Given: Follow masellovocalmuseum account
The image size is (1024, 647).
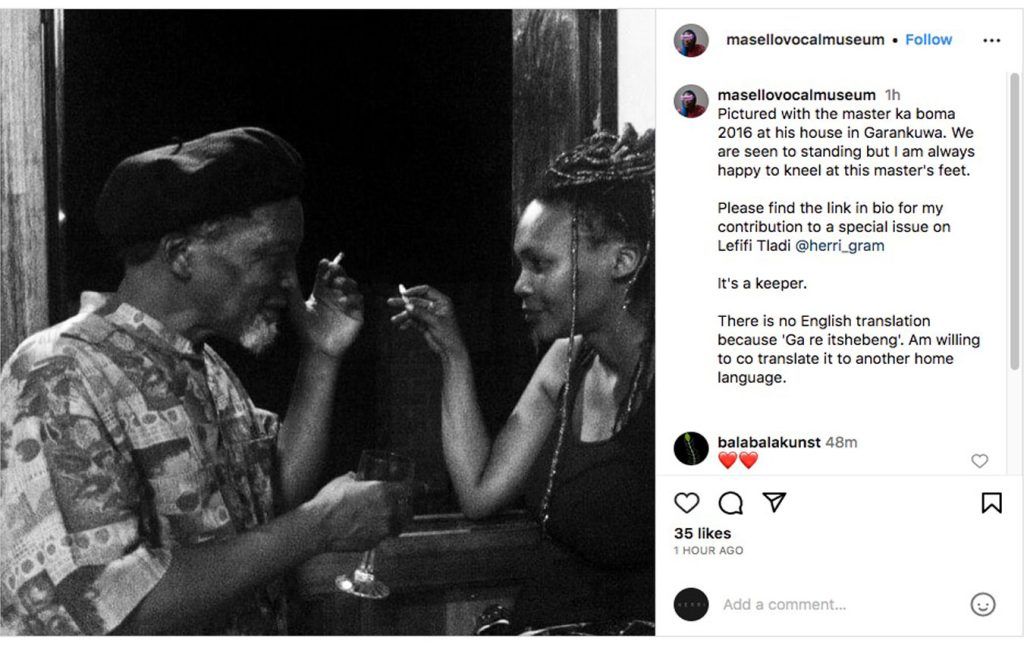Looking at the screenshot, I should (928, 40).
